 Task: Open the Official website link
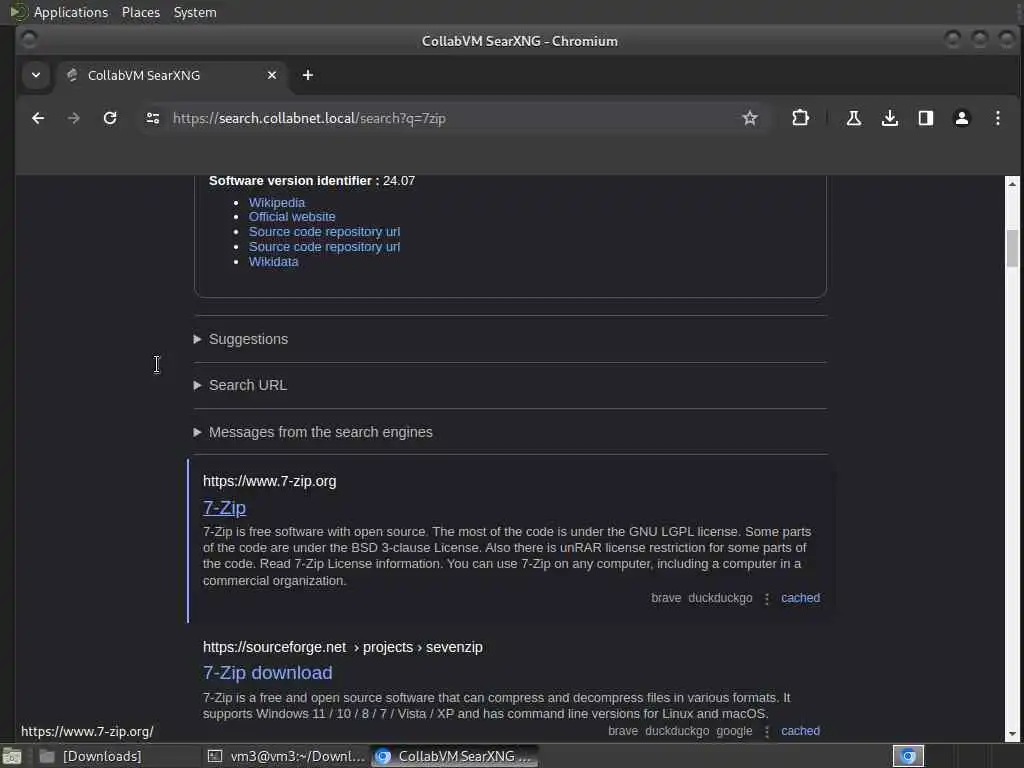point(292,217)
